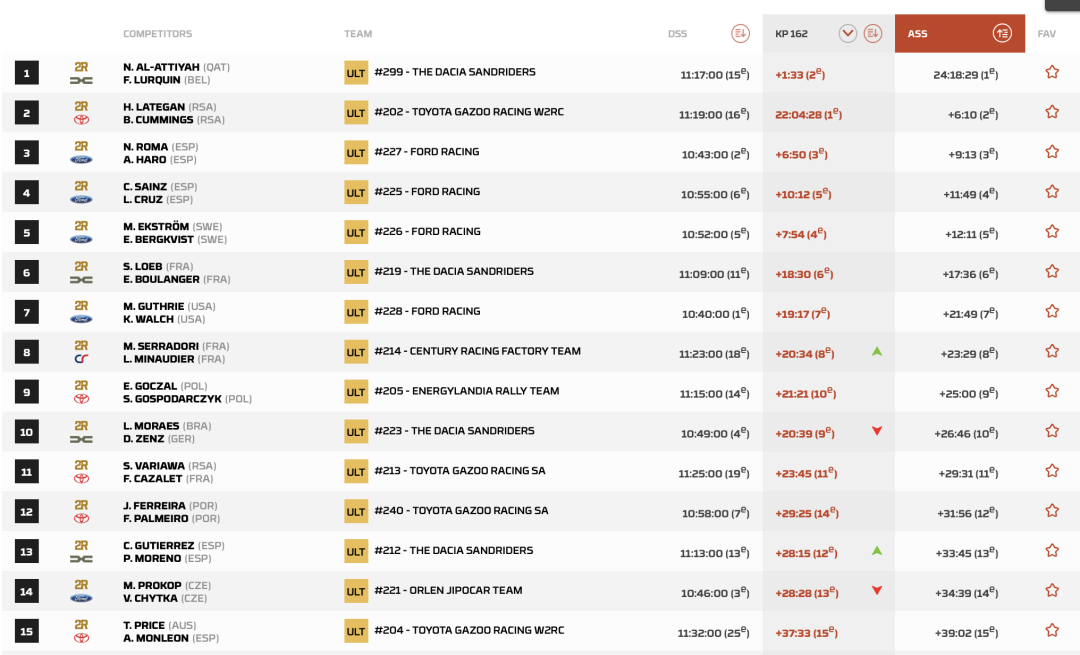Select the KP 162 column header label
Image resolution: width=1080 pixels, height=655 pixels.
click(x=791, y=34)
